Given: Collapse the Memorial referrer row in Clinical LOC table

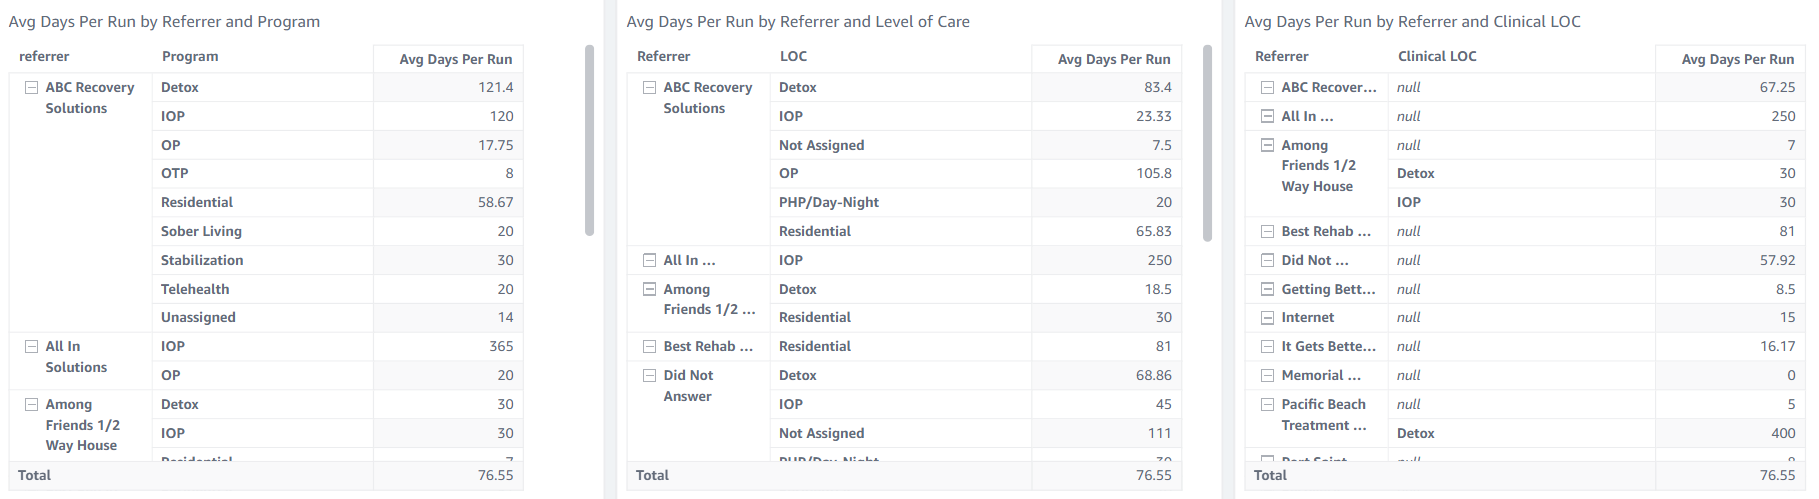Looking at the screenshot, I should (1267, 376).
